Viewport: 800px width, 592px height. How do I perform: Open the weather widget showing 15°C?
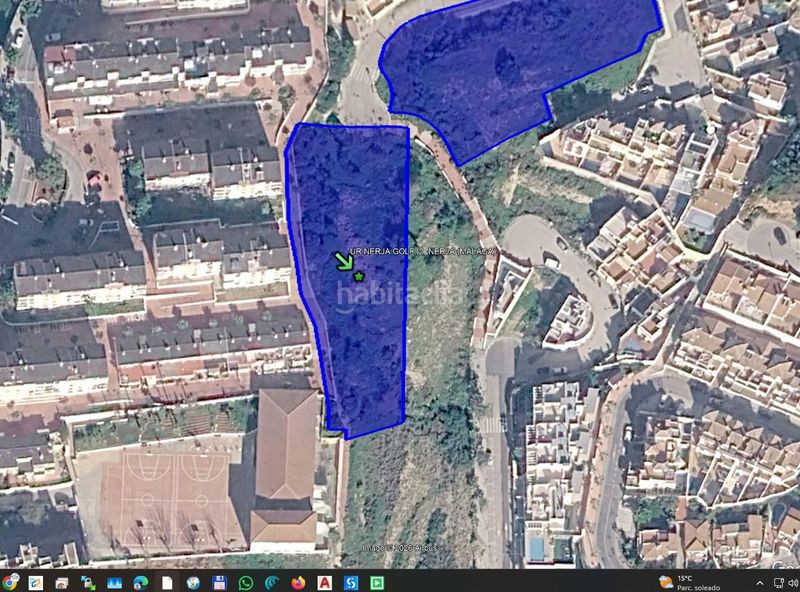click(x=689, y=582)
